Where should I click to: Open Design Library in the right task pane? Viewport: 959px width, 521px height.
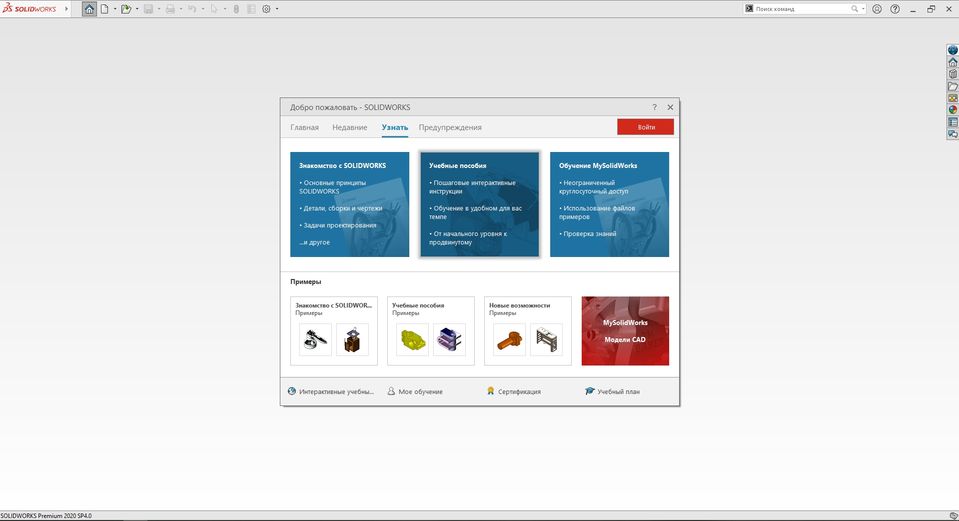coord(952,74)
